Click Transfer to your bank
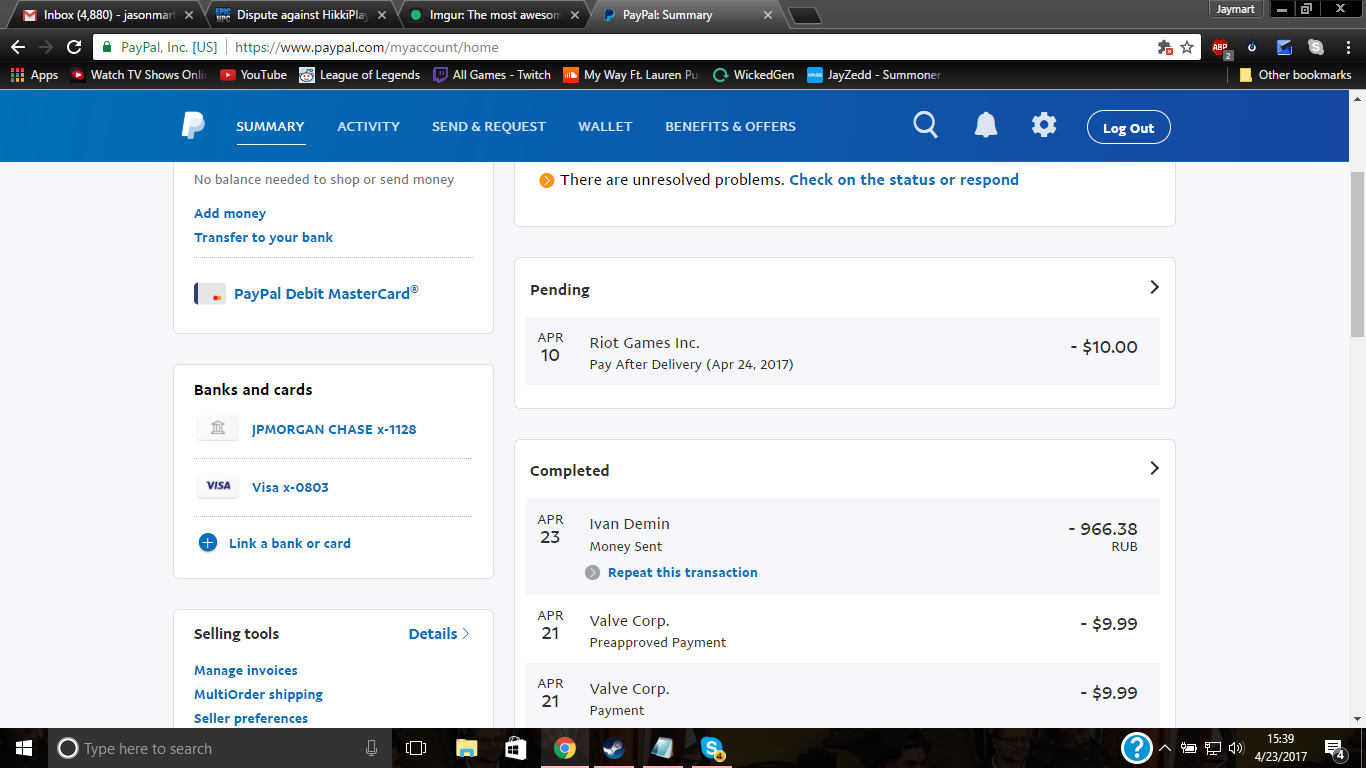 coord(263,237)
